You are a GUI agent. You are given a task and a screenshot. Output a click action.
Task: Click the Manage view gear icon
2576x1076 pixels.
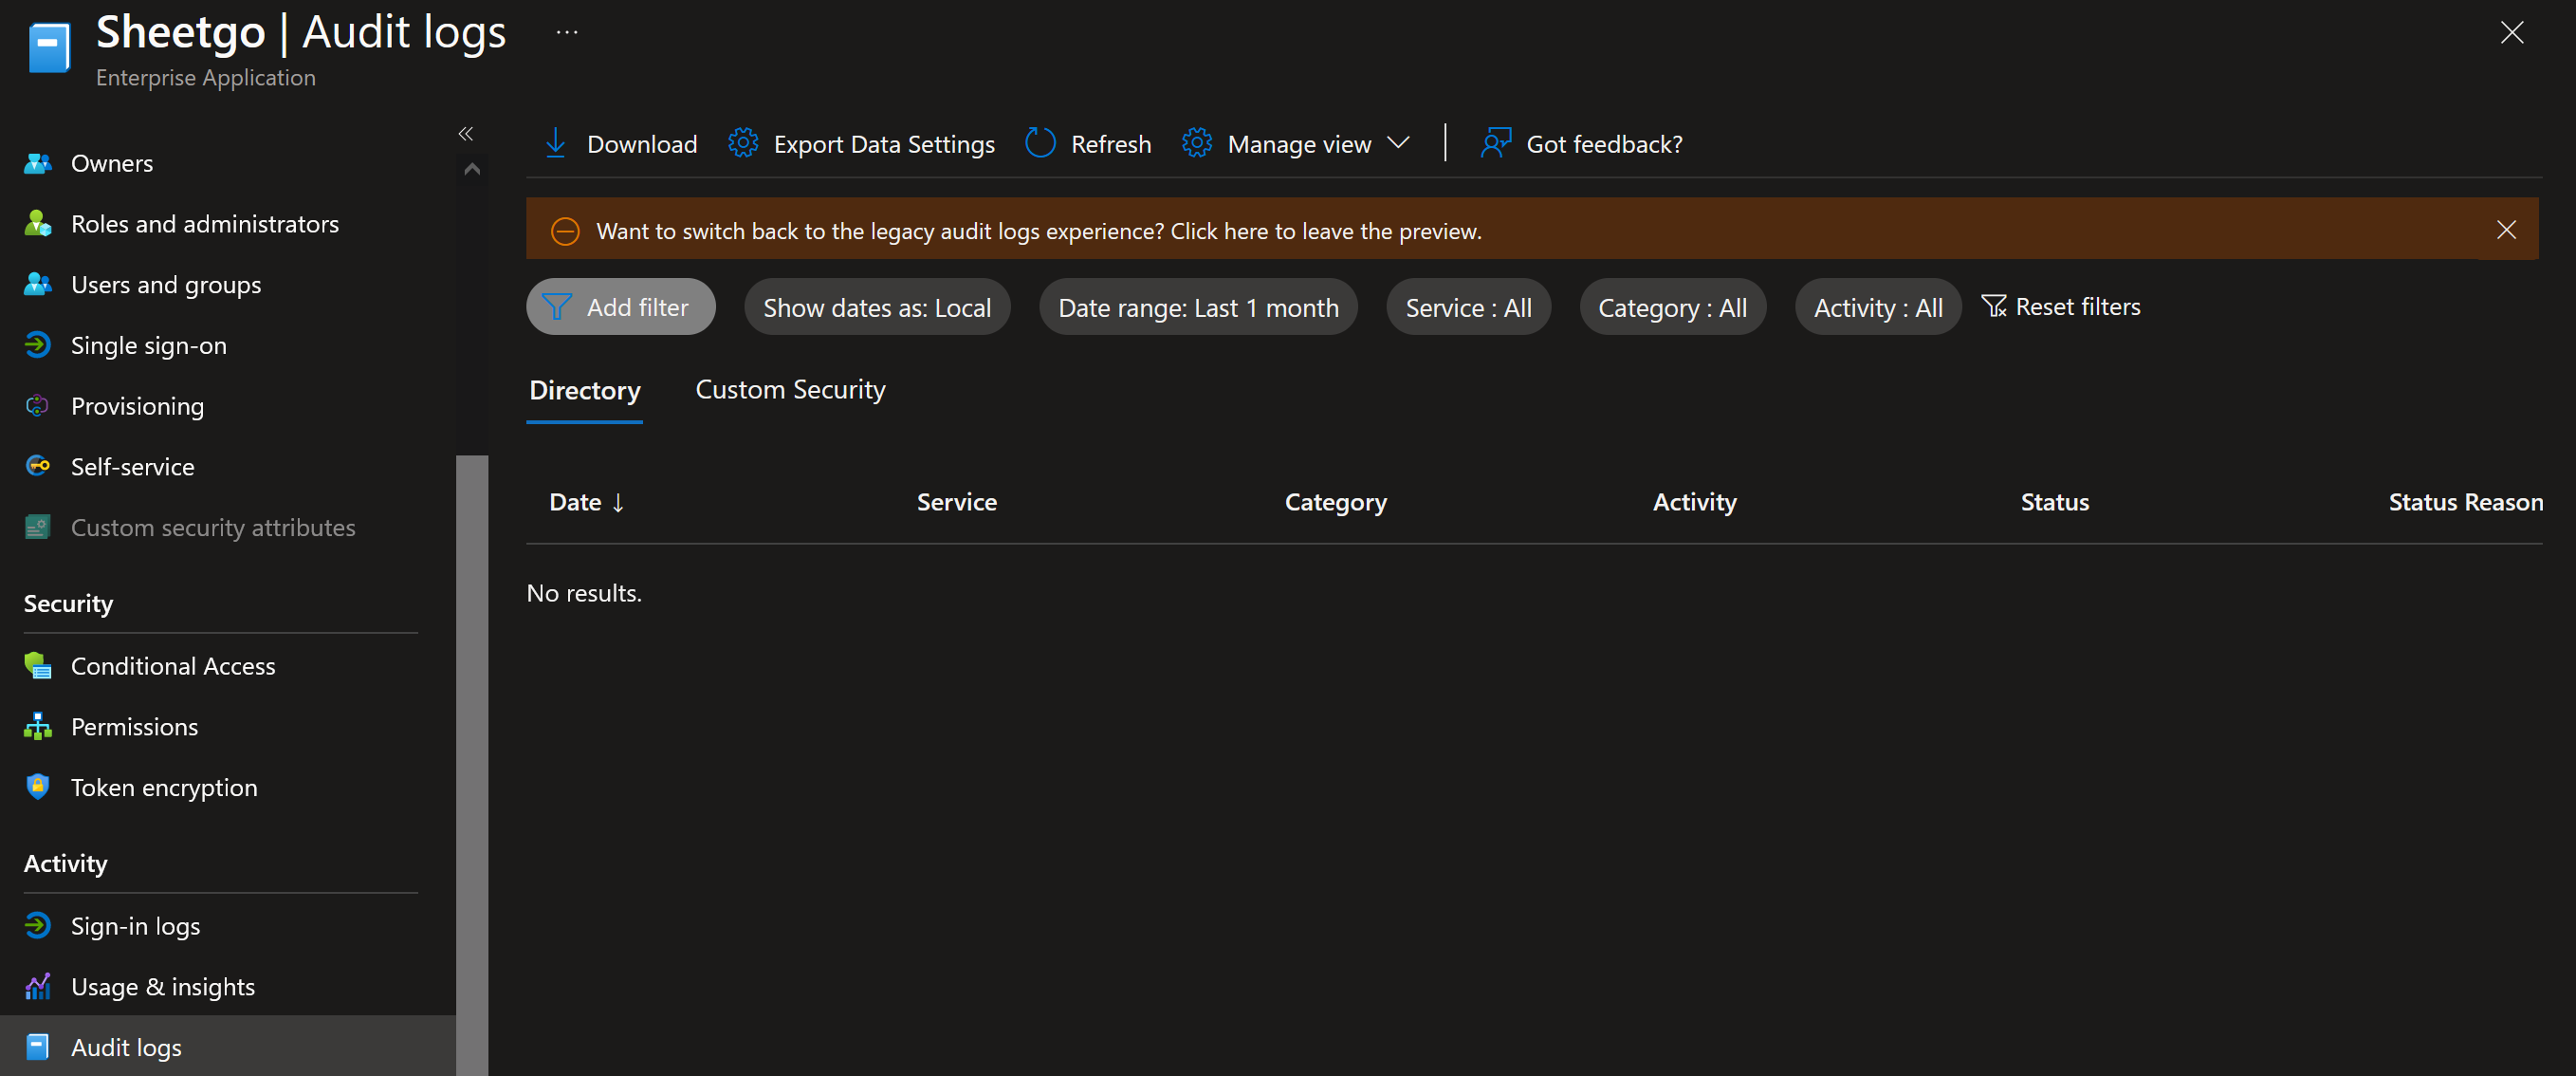[1197, 144]
